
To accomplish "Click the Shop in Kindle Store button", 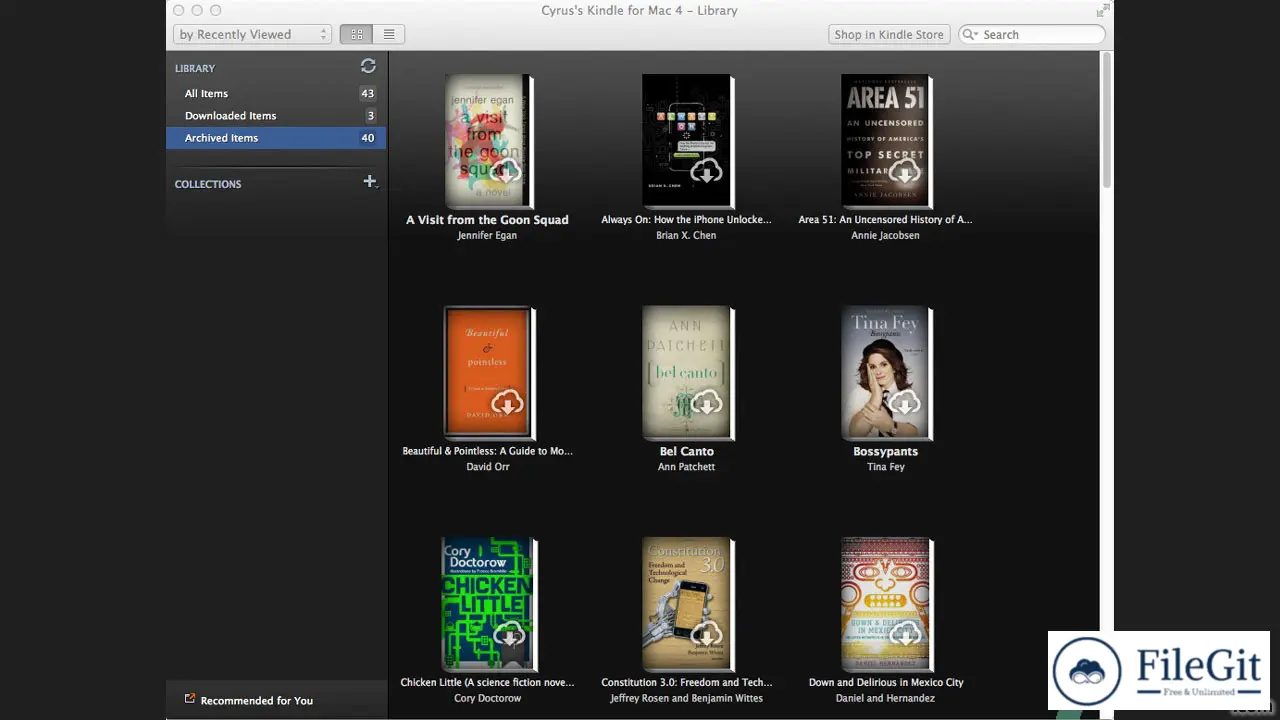I will pos(889,34).
